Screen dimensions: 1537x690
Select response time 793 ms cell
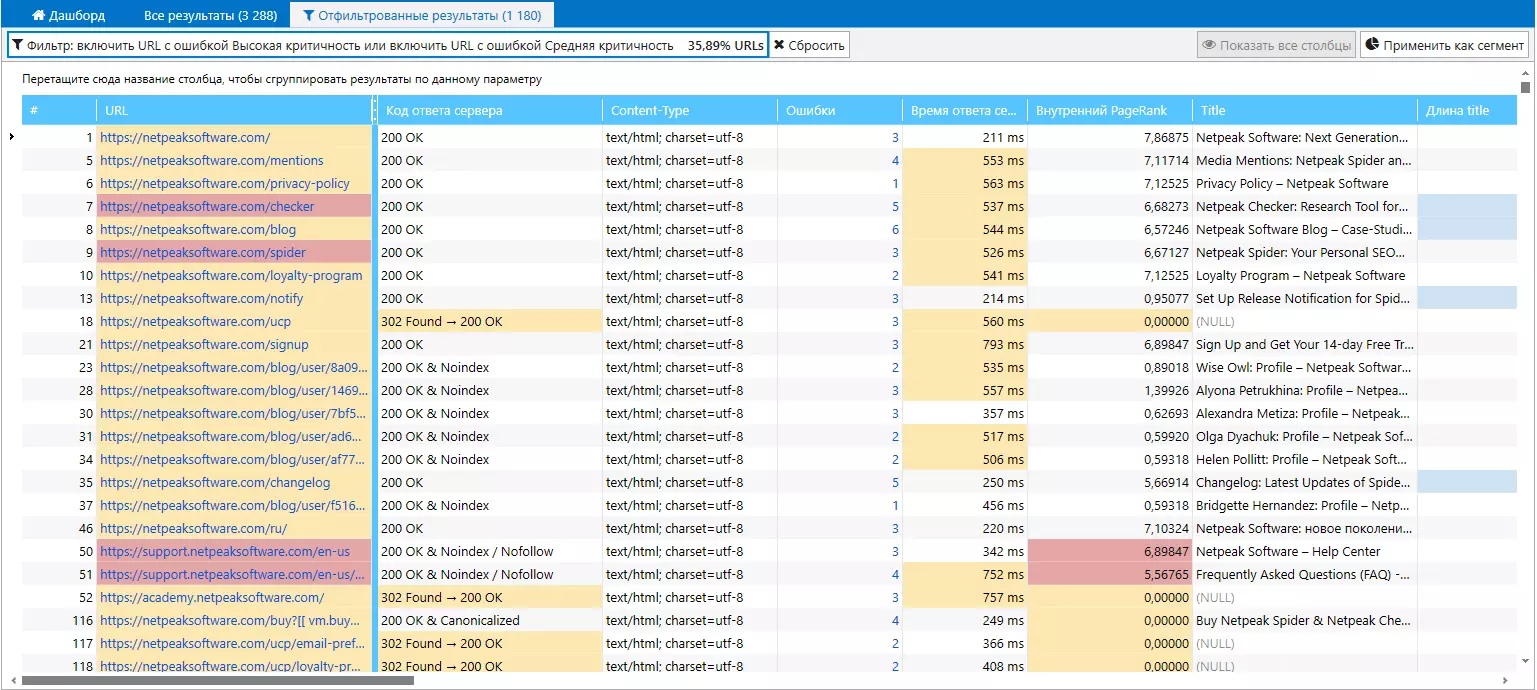tap(965, 345)
